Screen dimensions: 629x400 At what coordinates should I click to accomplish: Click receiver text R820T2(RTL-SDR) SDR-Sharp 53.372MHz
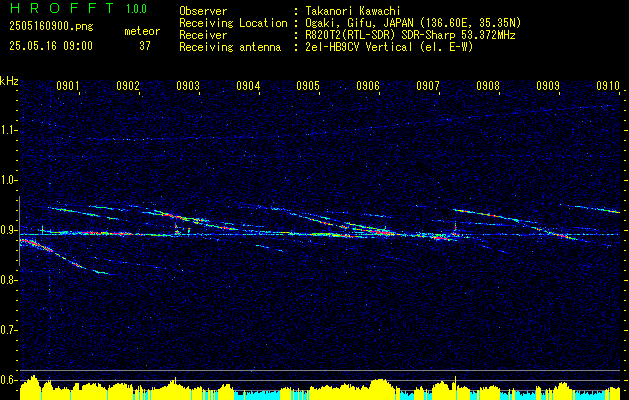[x=410, y=35]
